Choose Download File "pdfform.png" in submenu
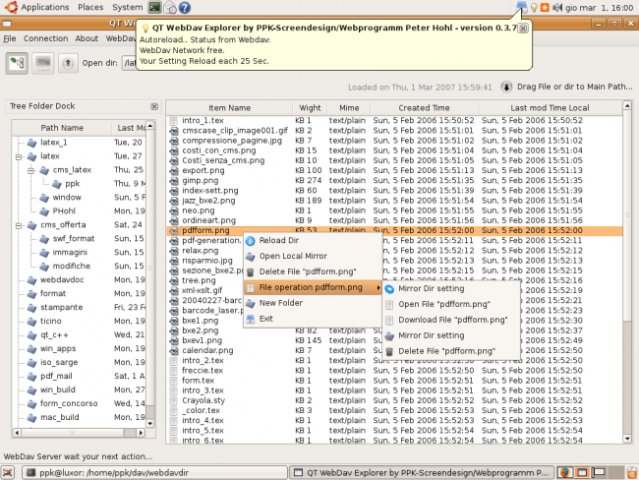 click(x=452, y=320)
